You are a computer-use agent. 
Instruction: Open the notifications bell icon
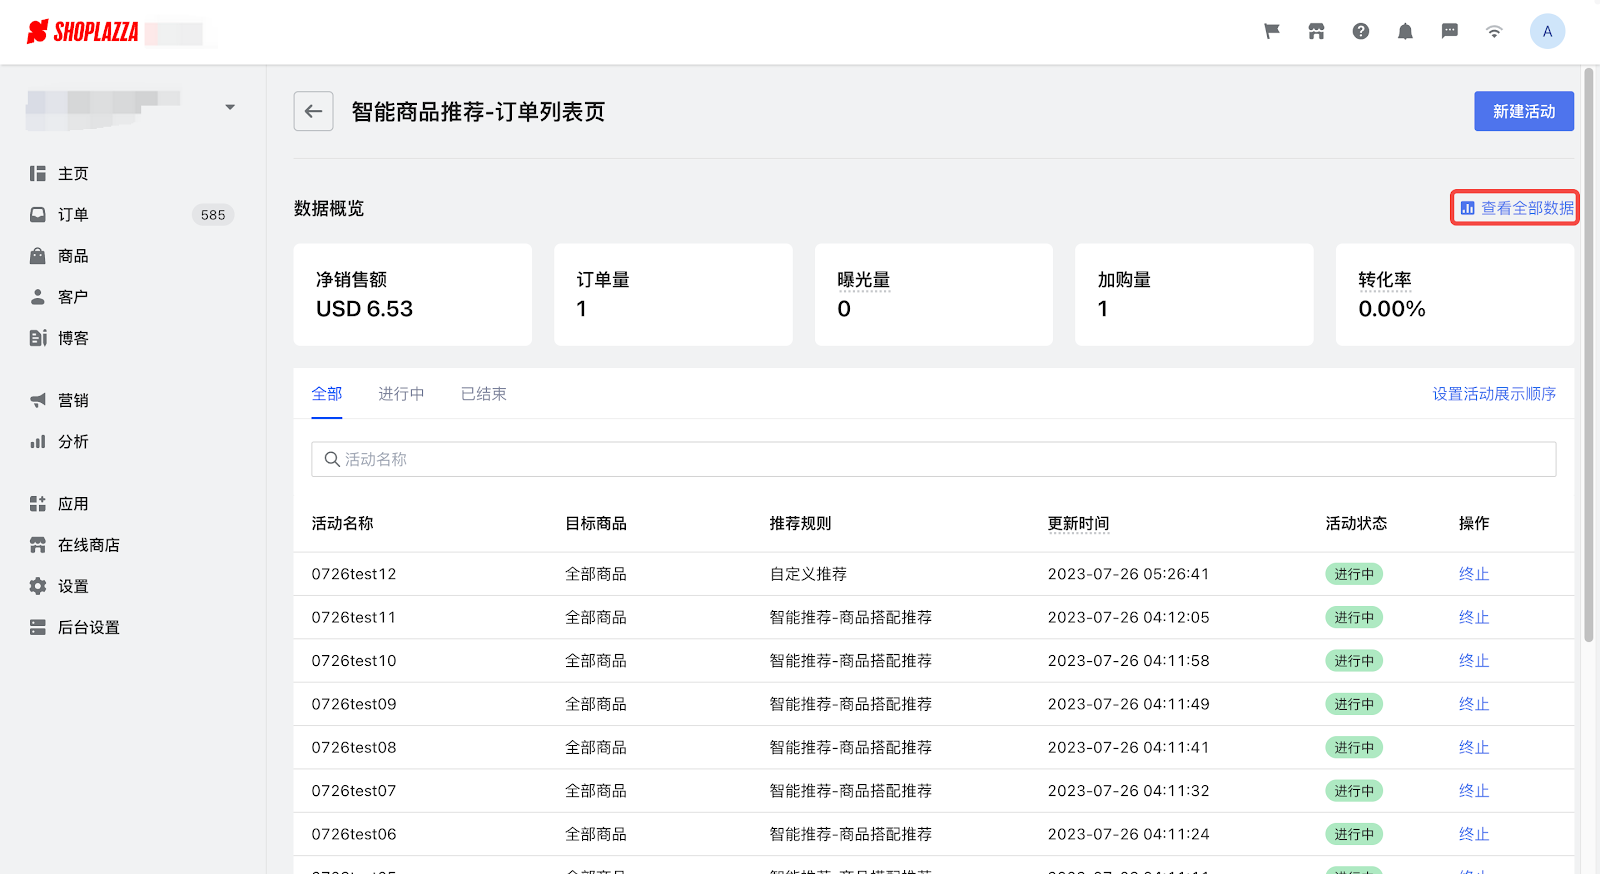coord(1405,32)
